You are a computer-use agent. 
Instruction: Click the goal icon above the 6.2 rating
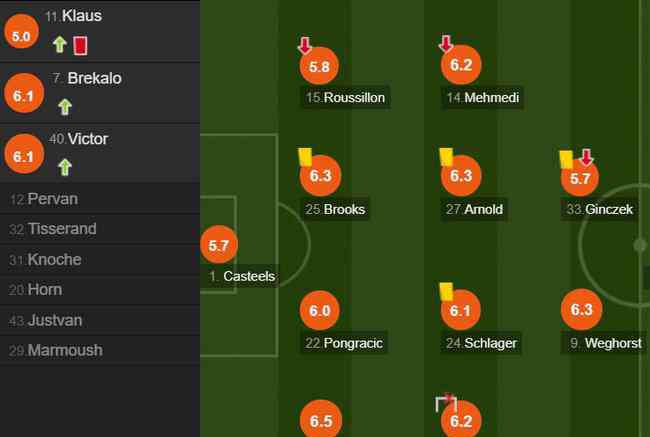tap(446, 403)
